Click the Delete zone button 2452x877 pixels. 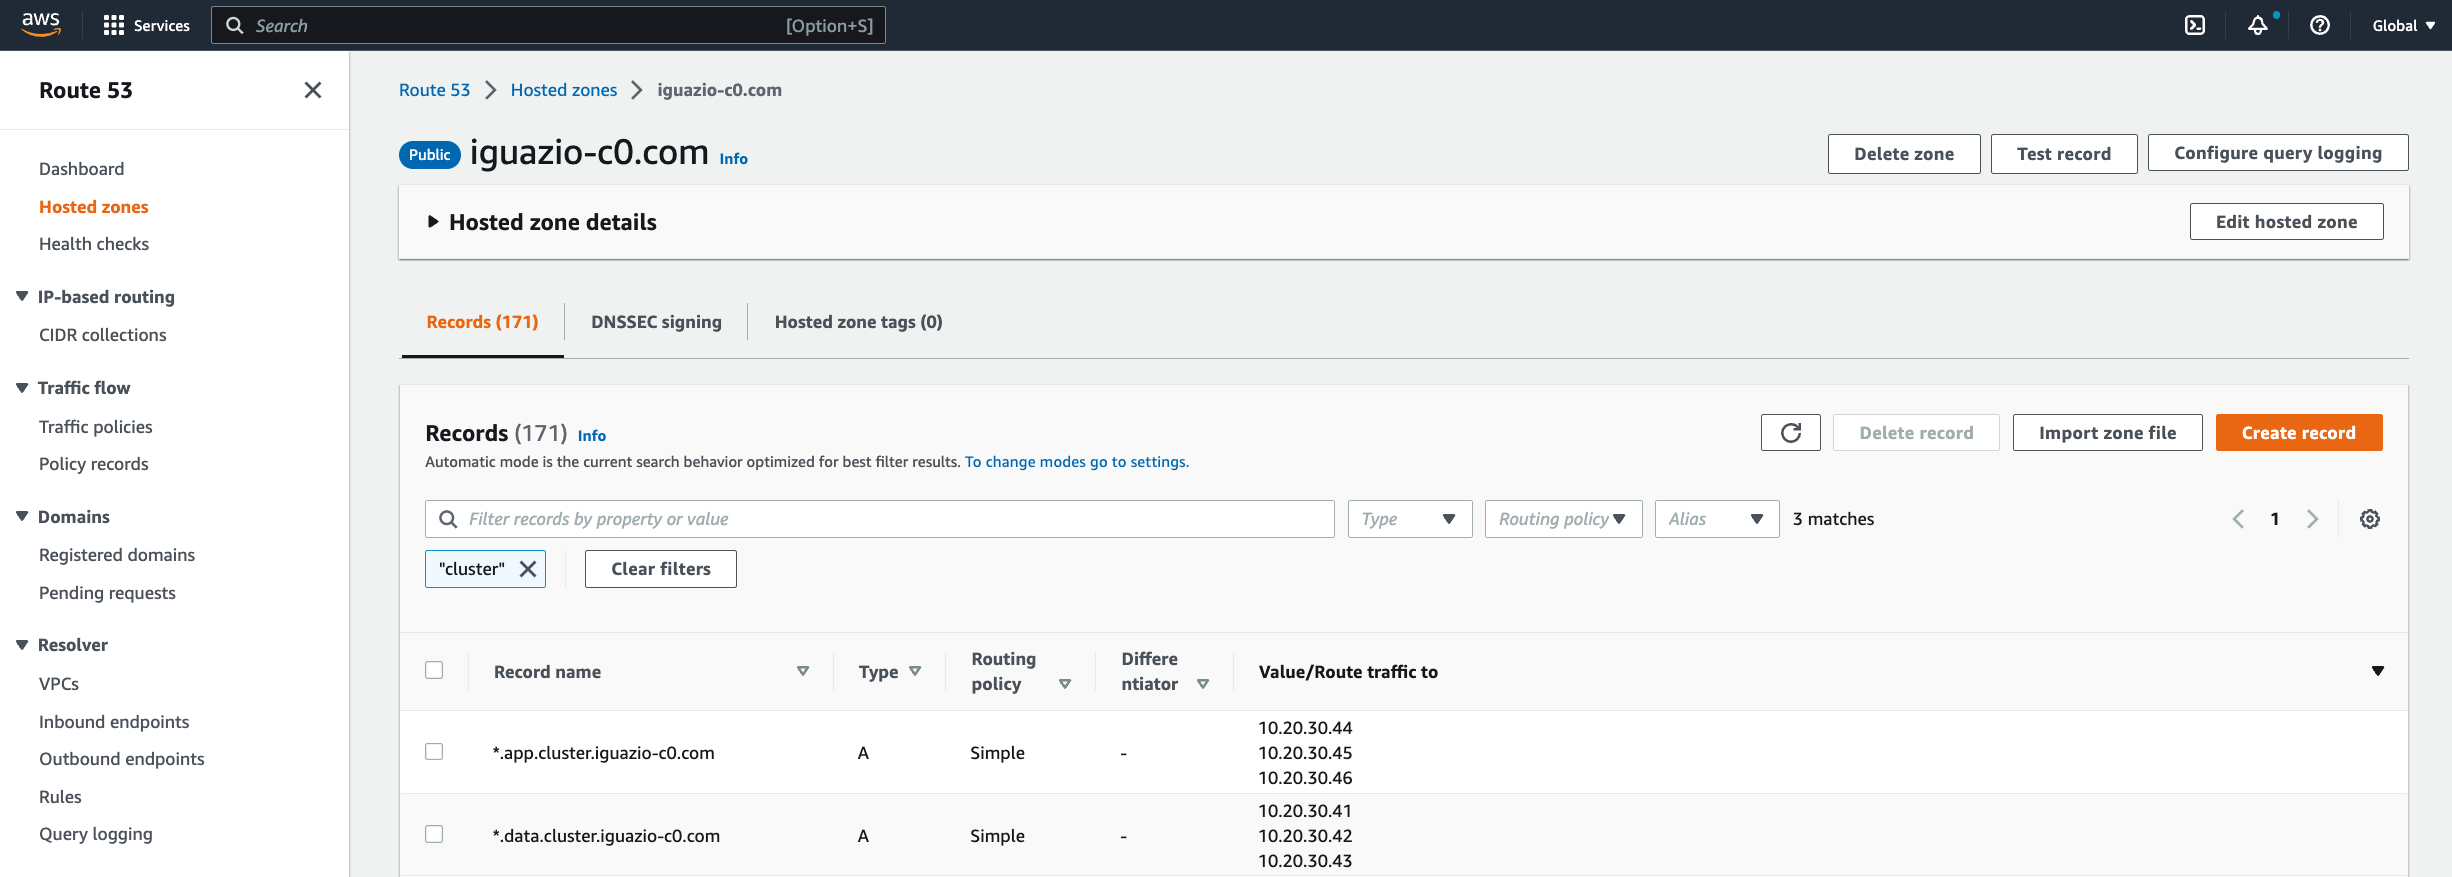point(1904,154)
